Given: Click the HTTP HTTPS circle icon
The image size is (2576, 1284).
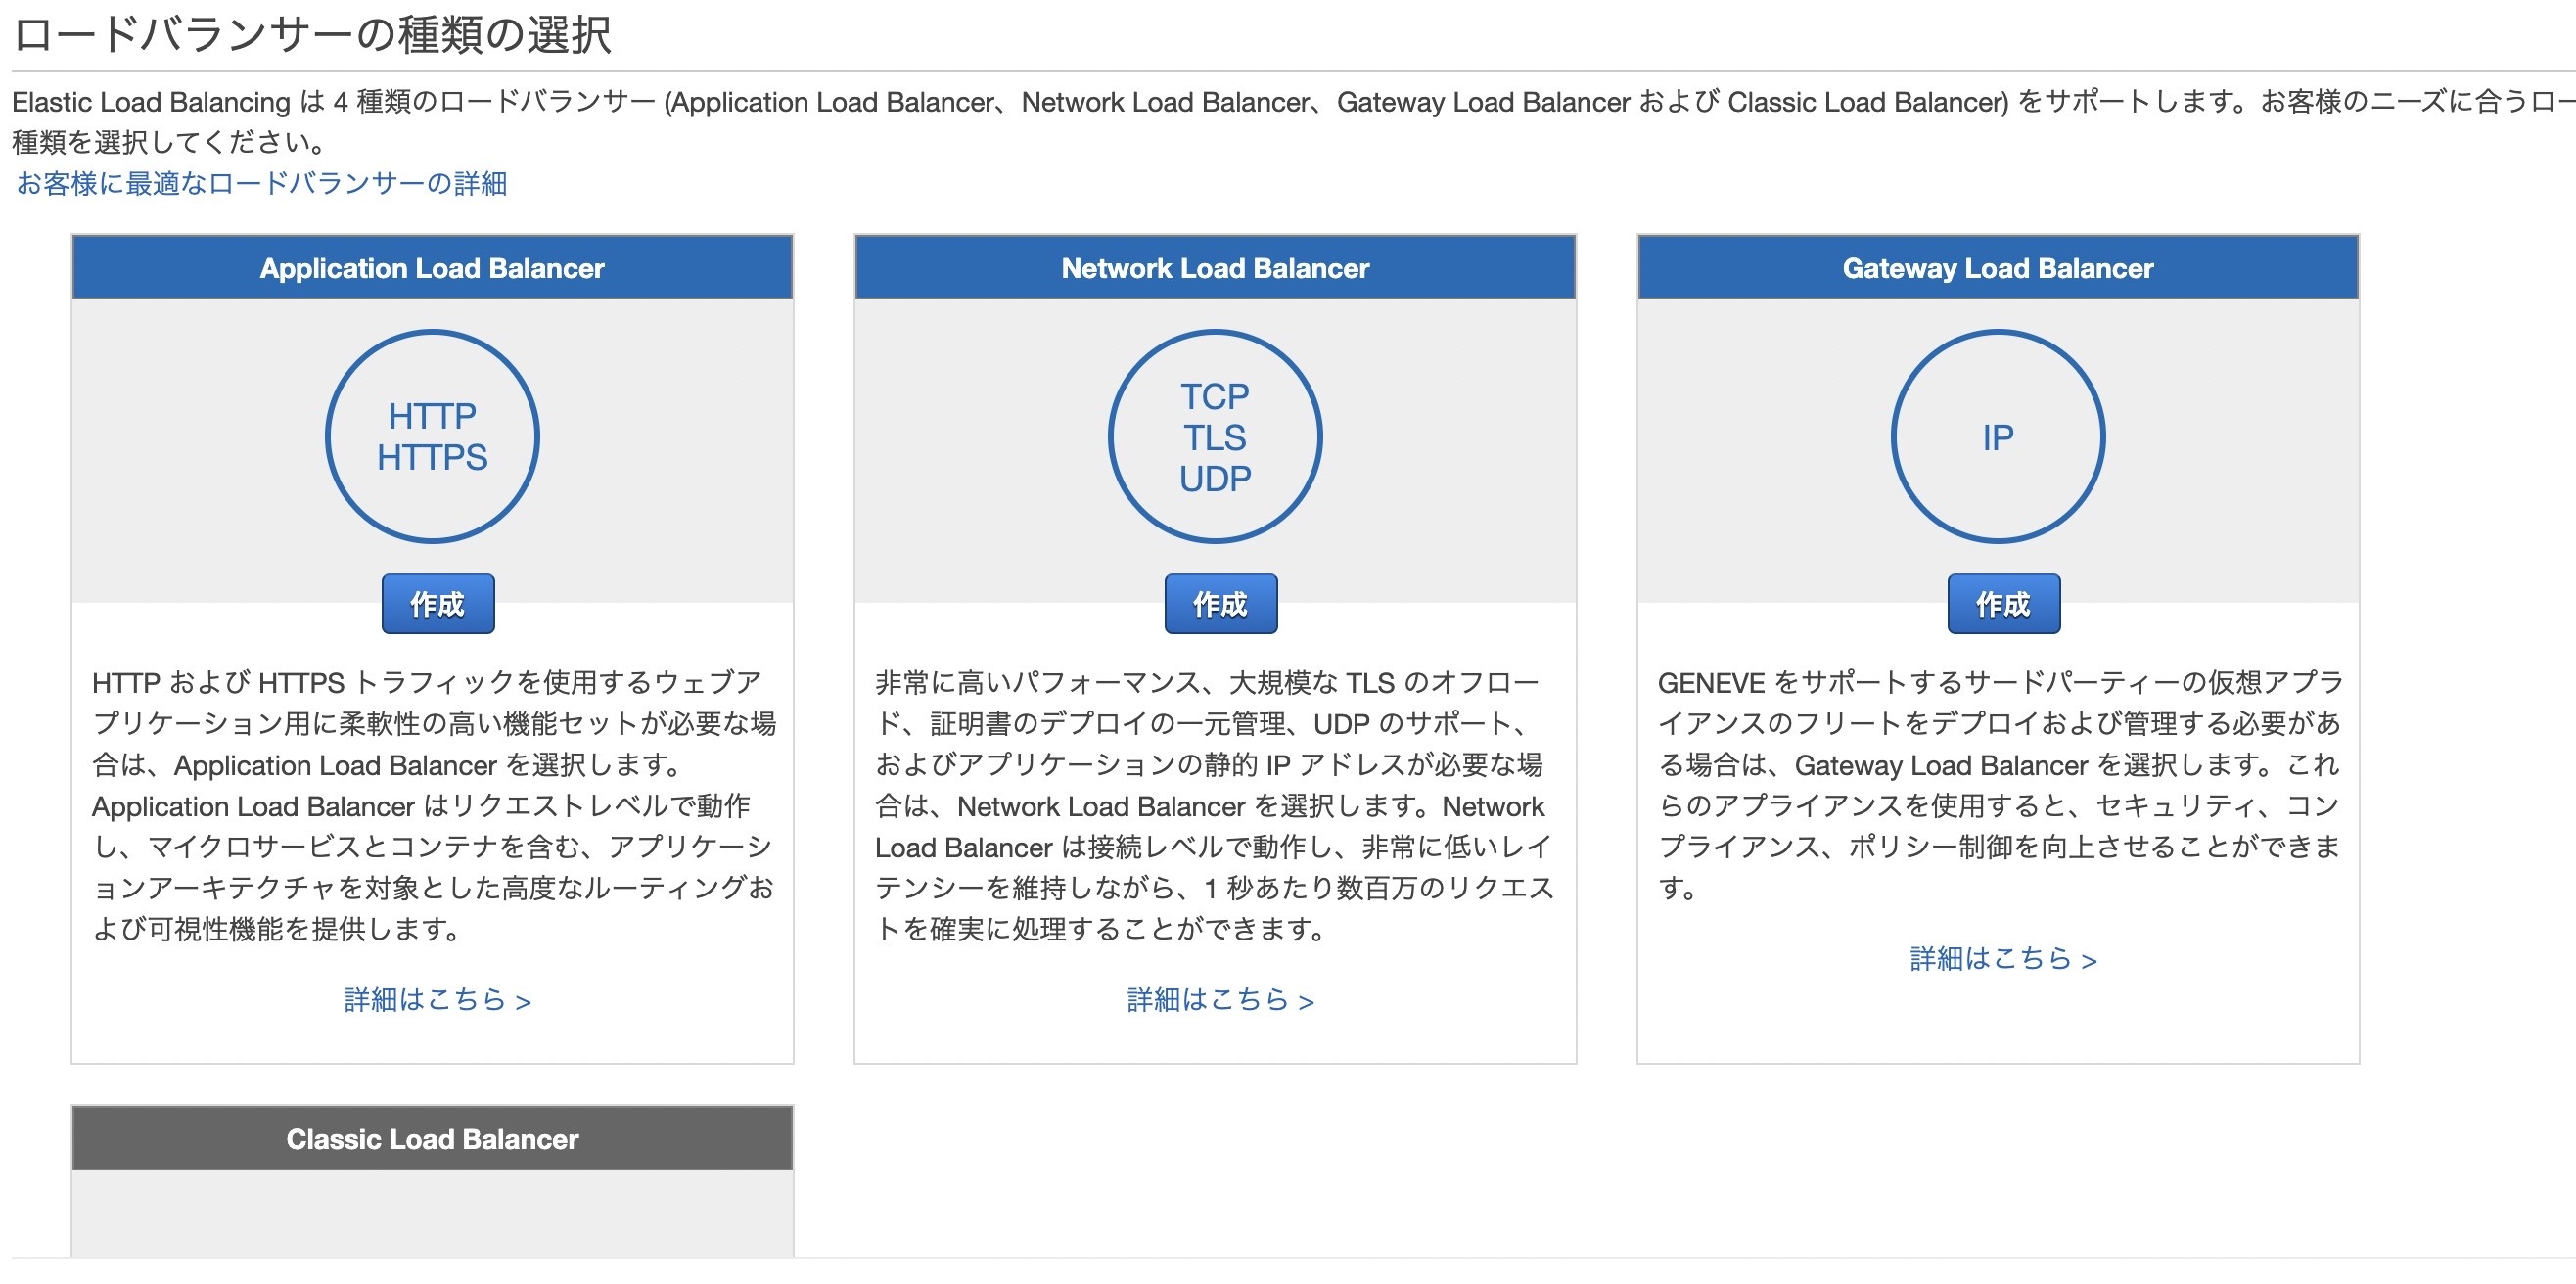Looking at the screenshot, I should pos(432,436).
